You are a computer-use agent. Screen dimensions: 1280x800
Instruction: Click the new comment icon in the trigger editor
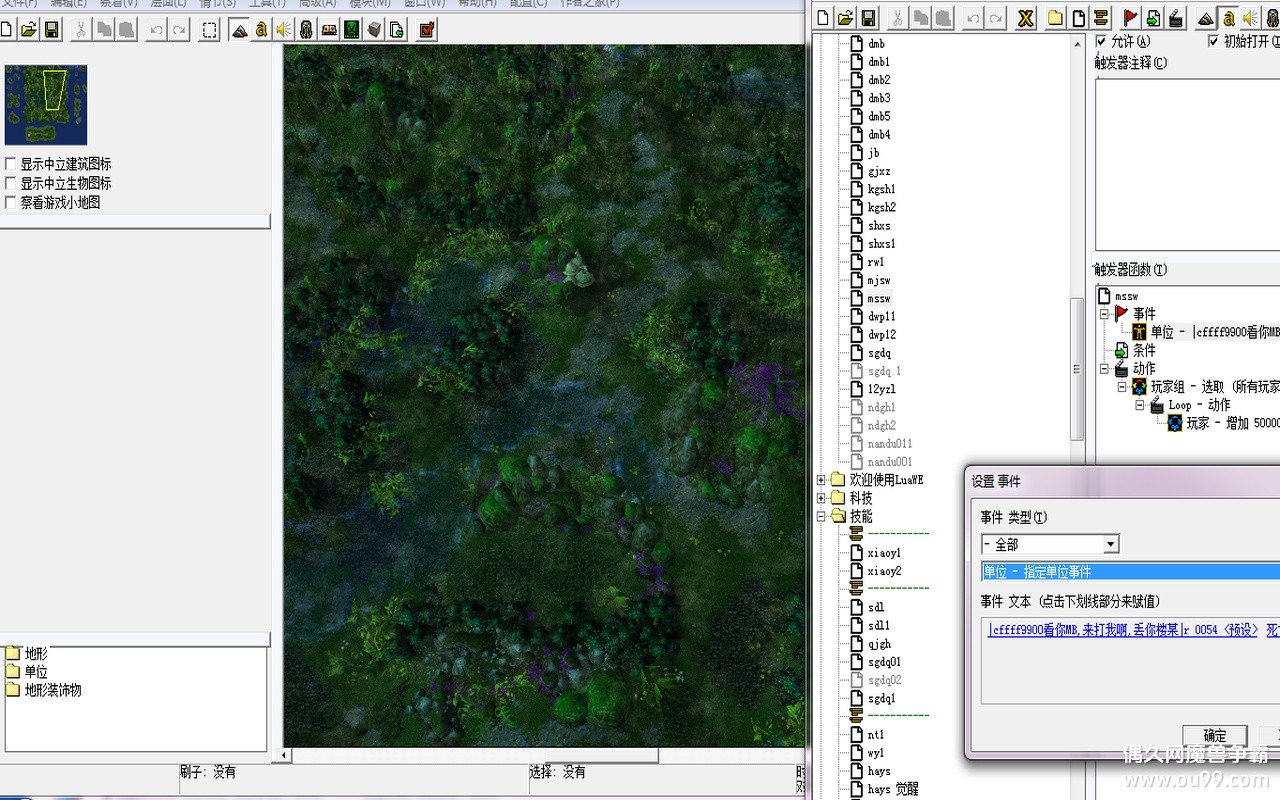[1101, 18]
